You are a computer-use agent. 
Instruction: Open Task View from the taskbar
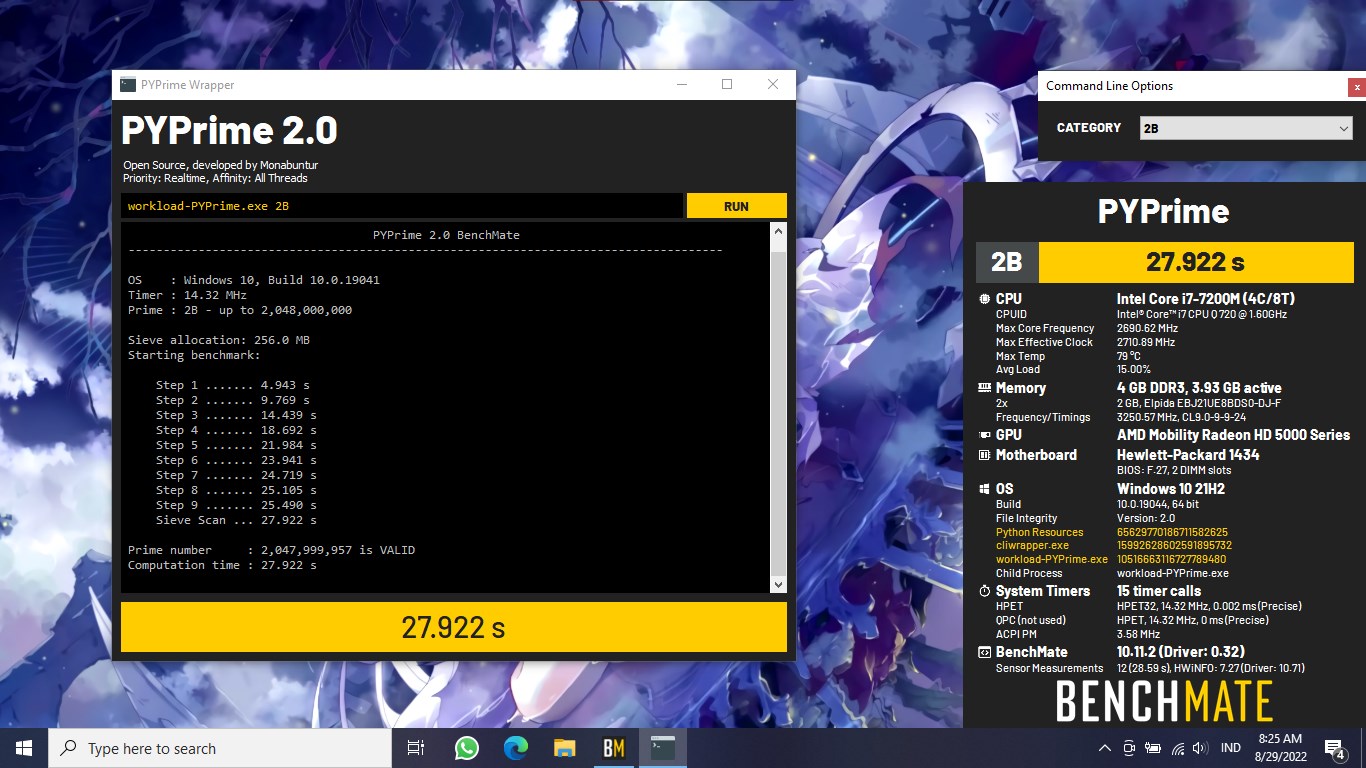(x=416, y=748)
